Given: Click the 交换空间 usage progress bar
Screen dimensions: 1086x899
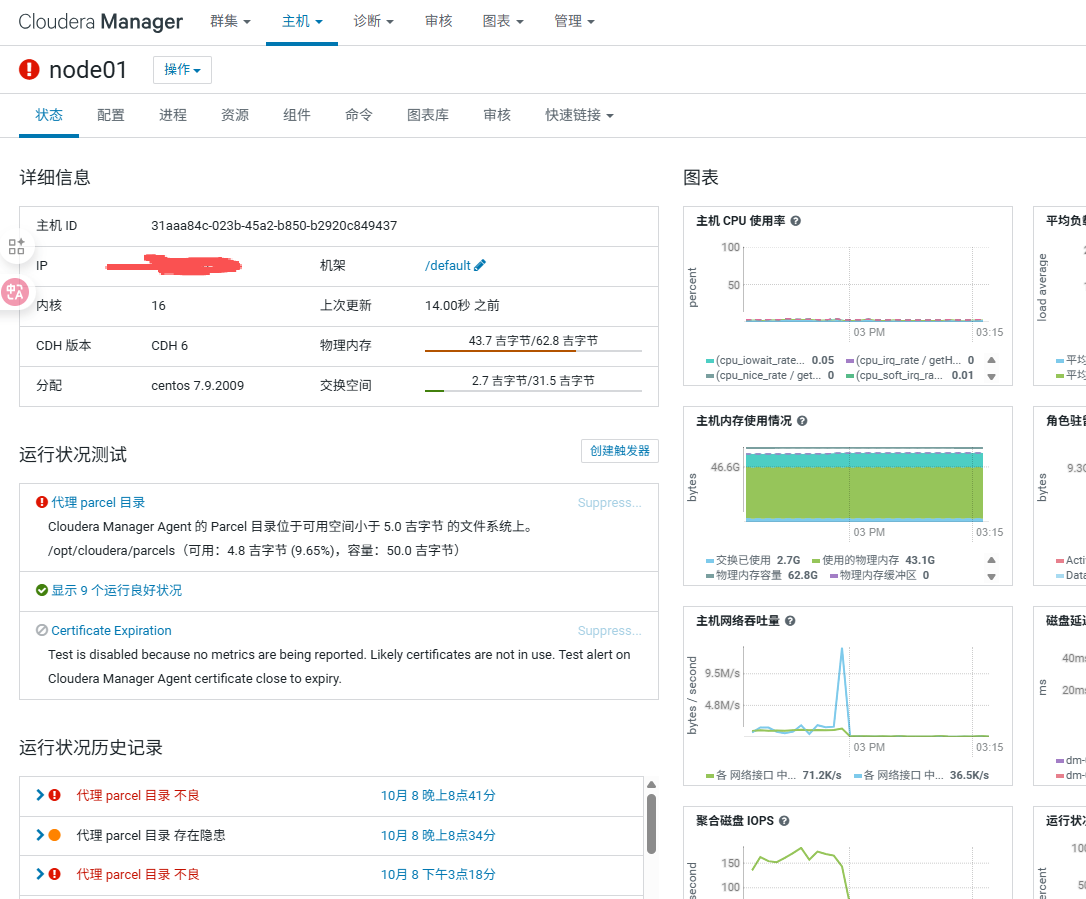Looking at the screenshot, I should [x=533, y=391].
